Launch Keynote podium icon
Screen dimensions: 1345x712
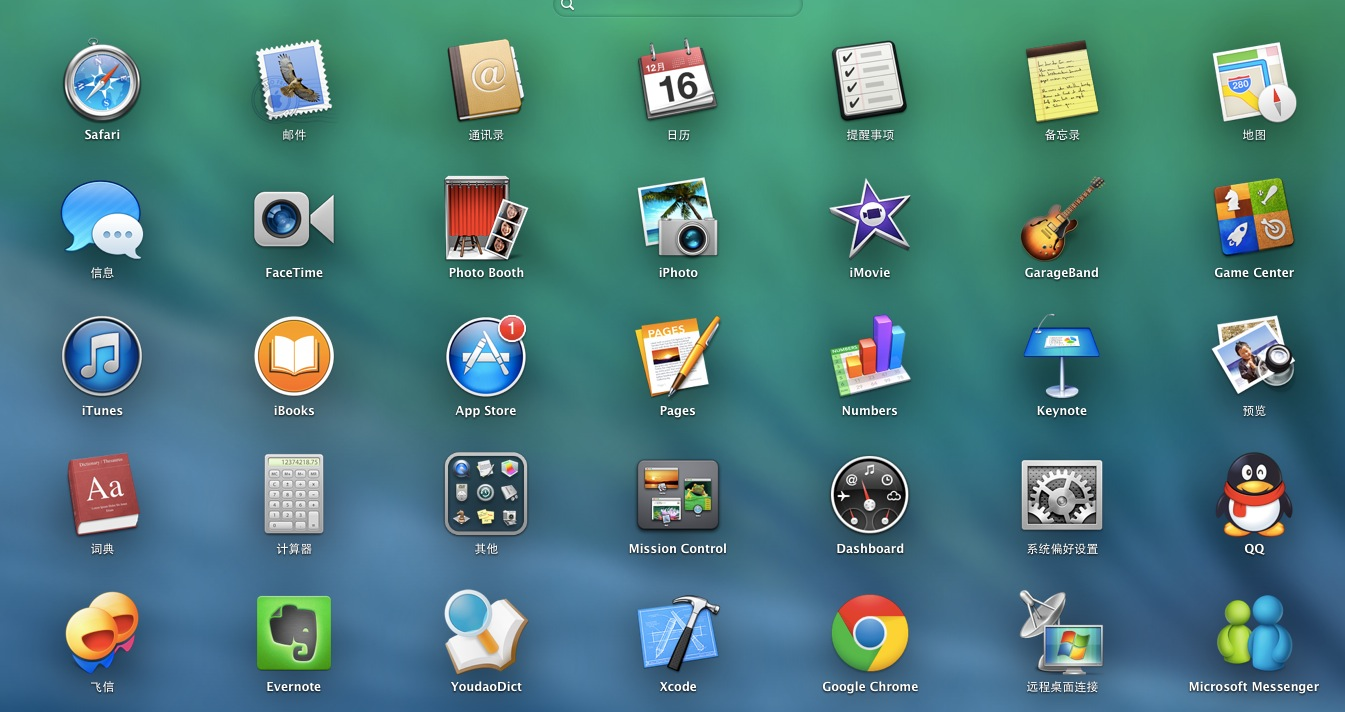[x=1062, y=357]
